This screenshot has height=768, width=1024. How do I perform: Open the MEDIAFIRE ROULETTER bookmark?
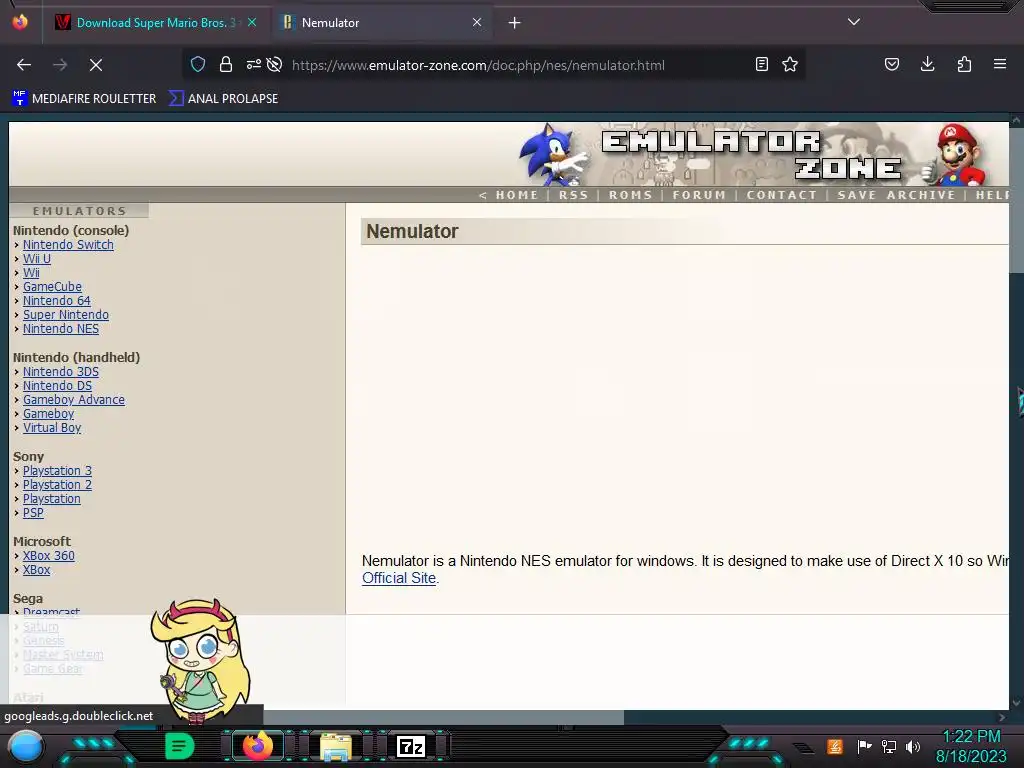click(84, 99)
